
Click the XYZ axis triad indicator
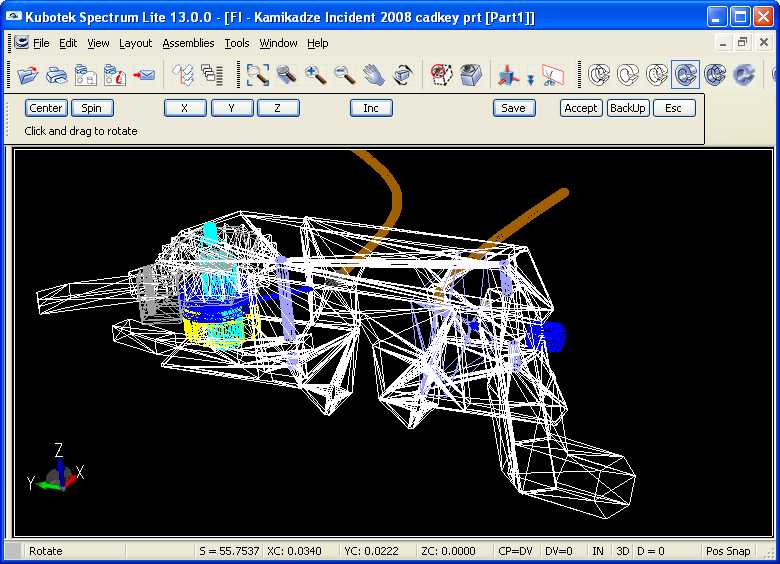pyautogui.click(x=56, y=473)
